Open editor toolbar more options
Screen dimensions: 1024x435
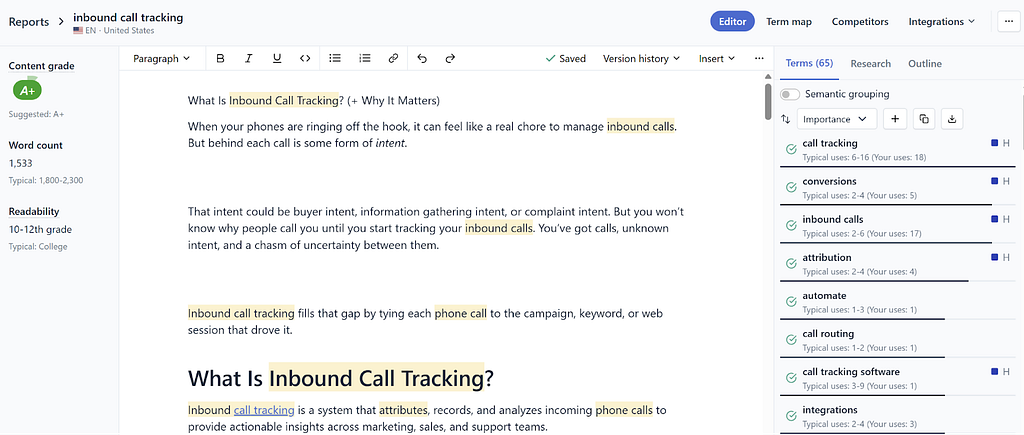point(759,58)
